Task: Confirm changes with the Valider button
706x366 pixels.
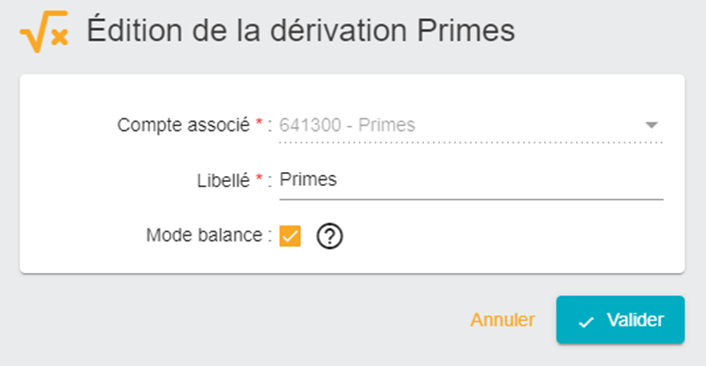Action: (620, 320)
